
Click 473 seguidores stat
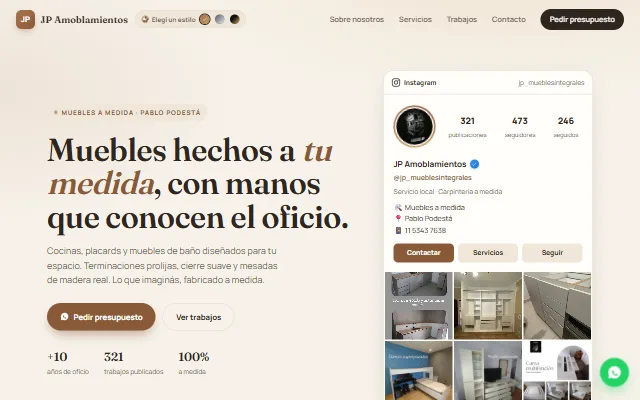coord(520,127)
